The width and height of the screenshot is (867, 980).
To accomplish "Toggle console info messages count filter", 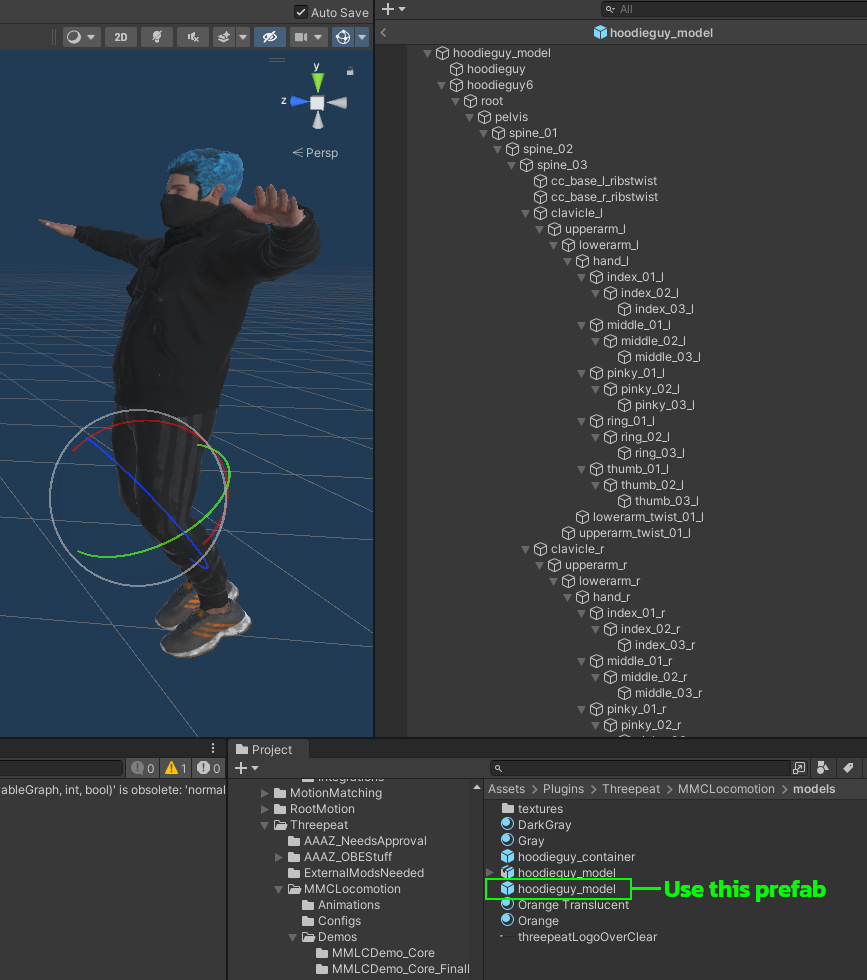I will [x=143, y=768].
